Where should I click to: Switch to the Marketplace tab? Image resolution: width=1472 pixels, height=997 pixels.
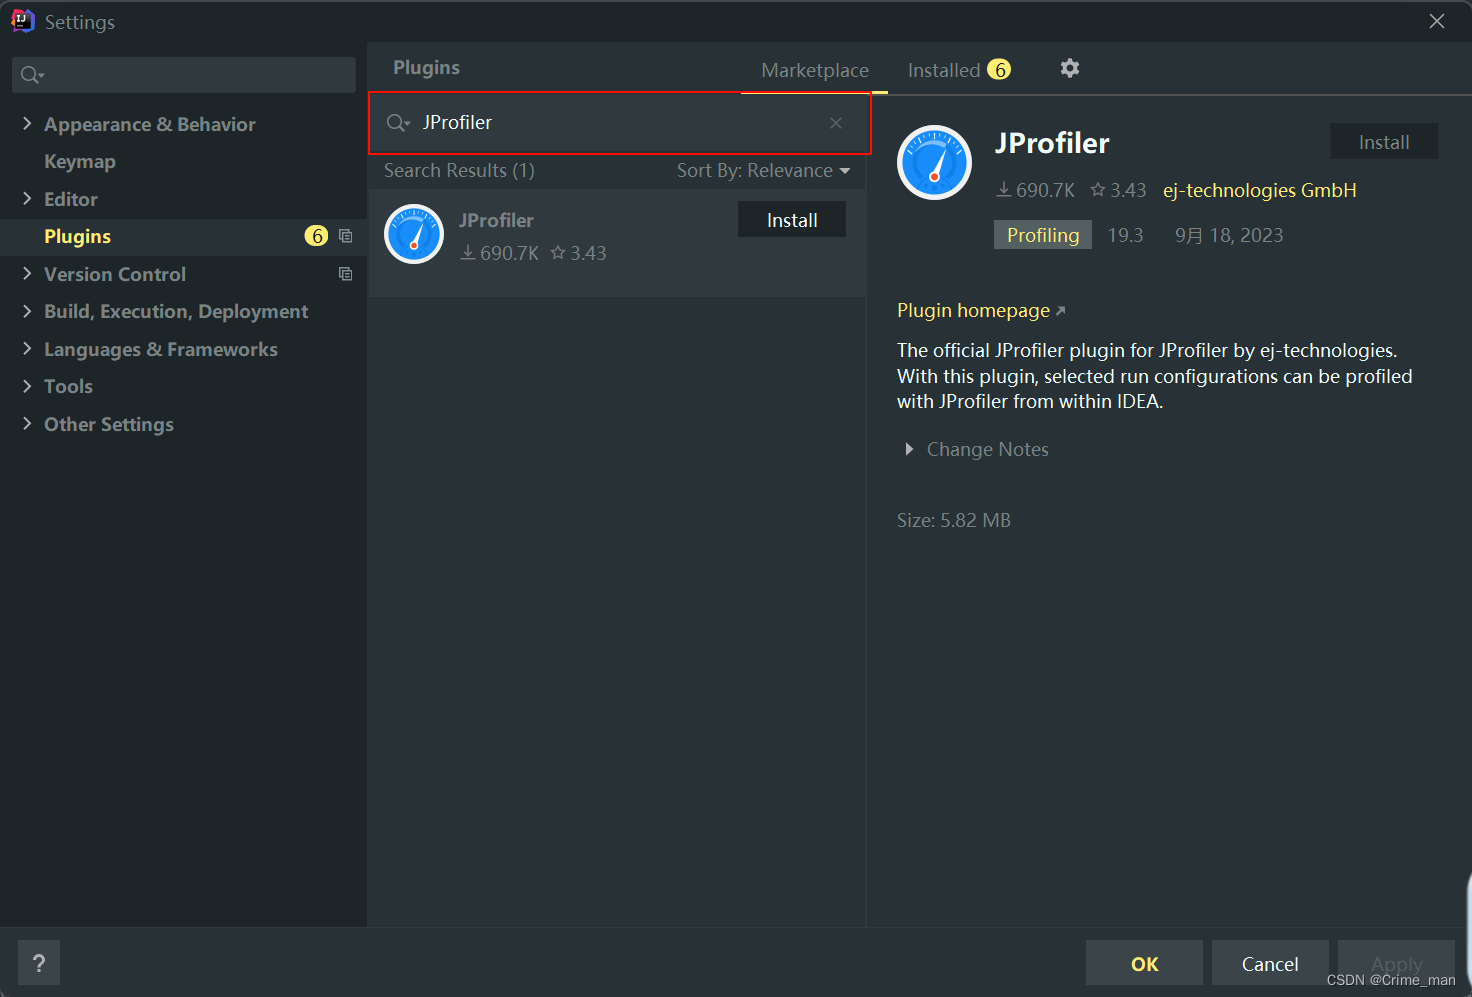(815, 70)
